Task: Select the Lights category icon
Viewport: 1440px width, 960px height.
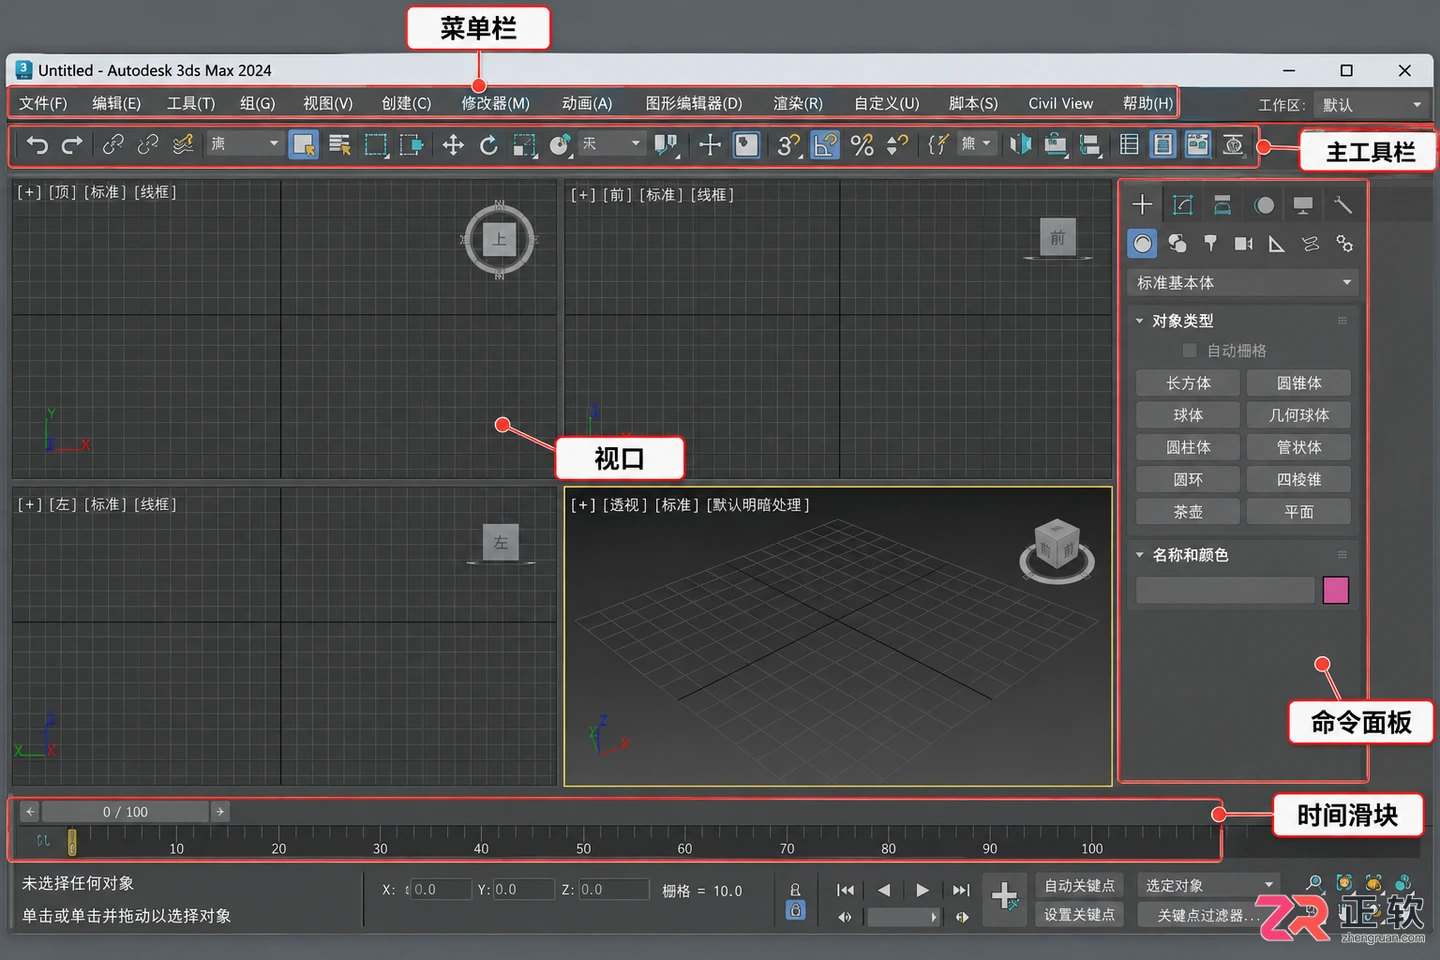Action: [1210, 244]
